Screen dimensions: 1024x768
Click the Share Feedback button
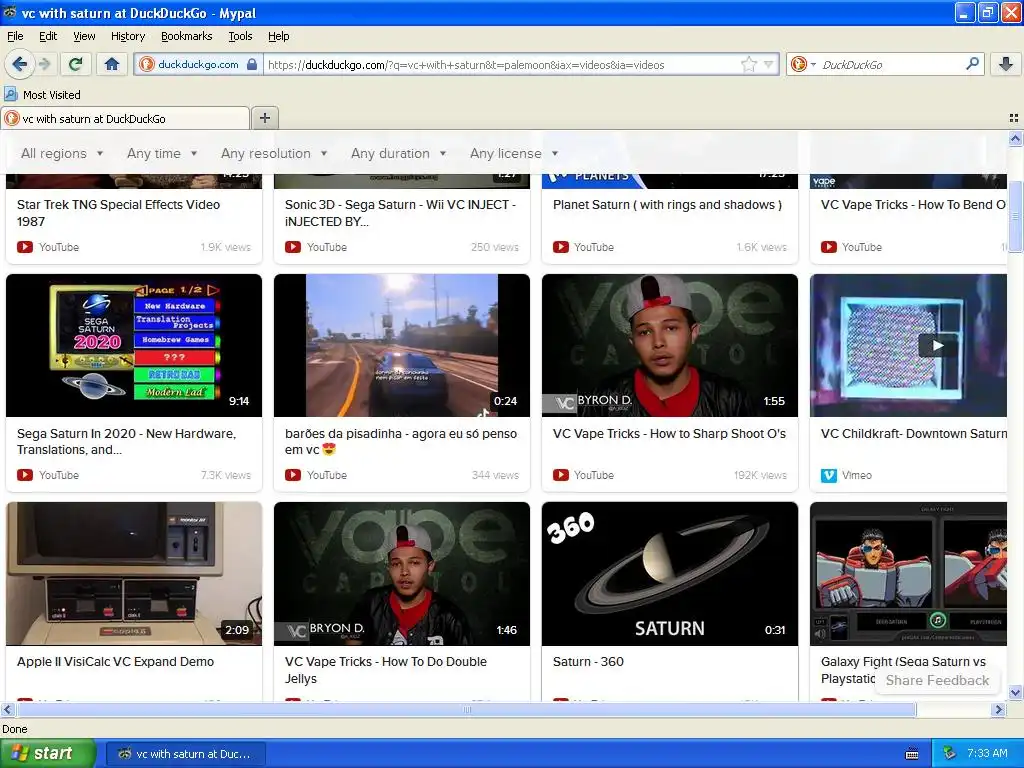pos(937,680)
